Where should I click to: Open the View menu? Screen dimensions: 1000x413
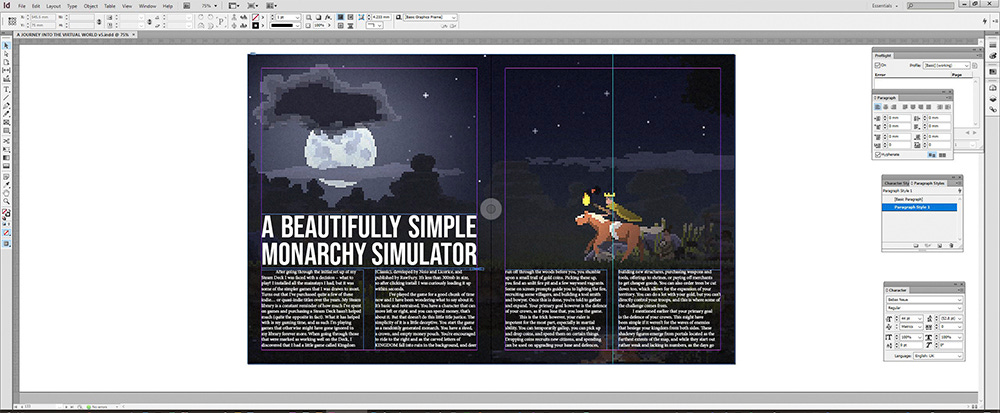click(x=127, y=6)
